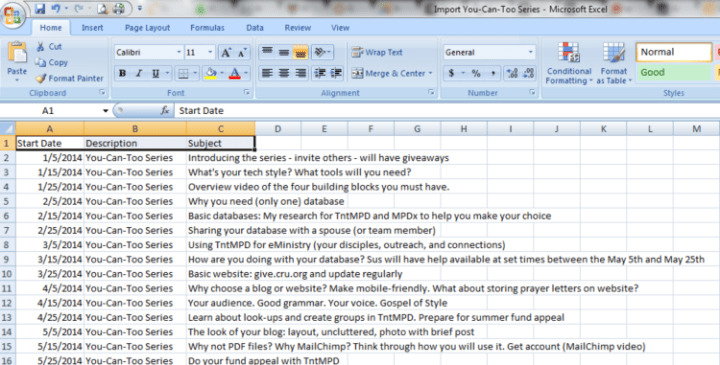Screen dimensions: 720x365
Task: Set Bottom Align vertical alignment
Action: [x=300, y=52]
